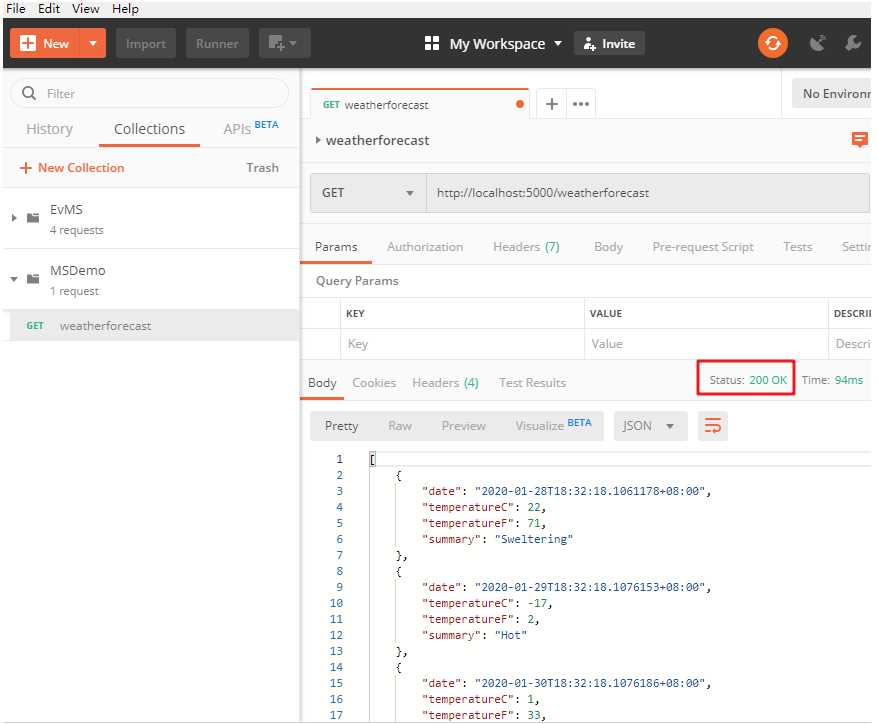Screen dimensions: 878x724
Task: Select the Pretty view mode
Action: coord(341,426)
